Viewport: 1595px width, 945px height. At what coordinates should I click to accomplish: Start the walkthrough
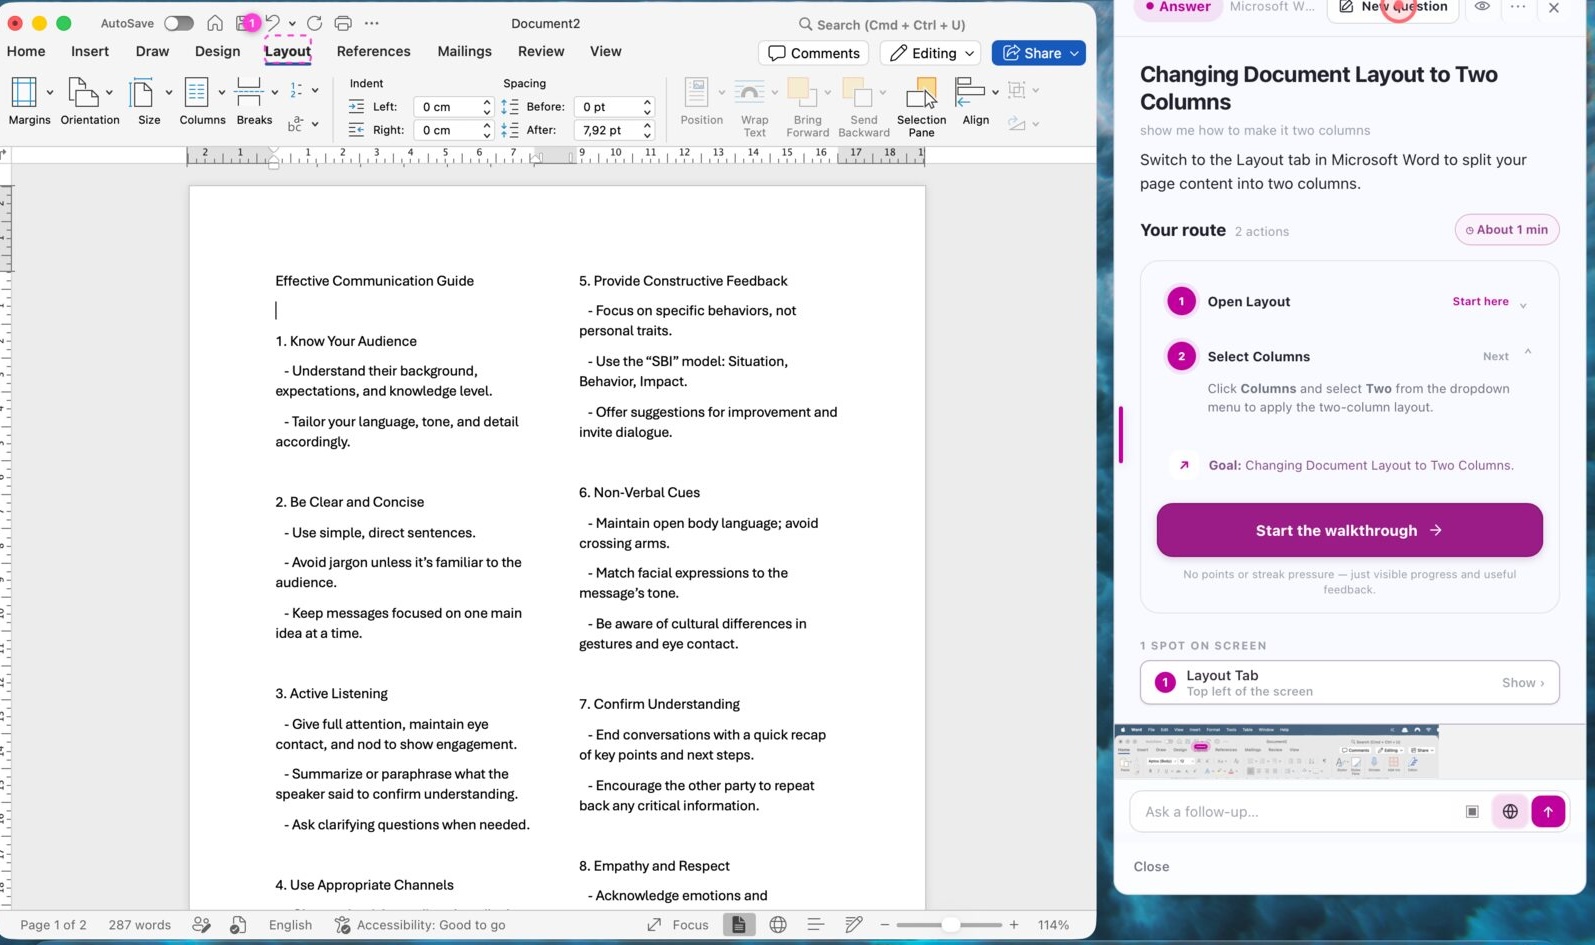click(x=1349, y=530)
